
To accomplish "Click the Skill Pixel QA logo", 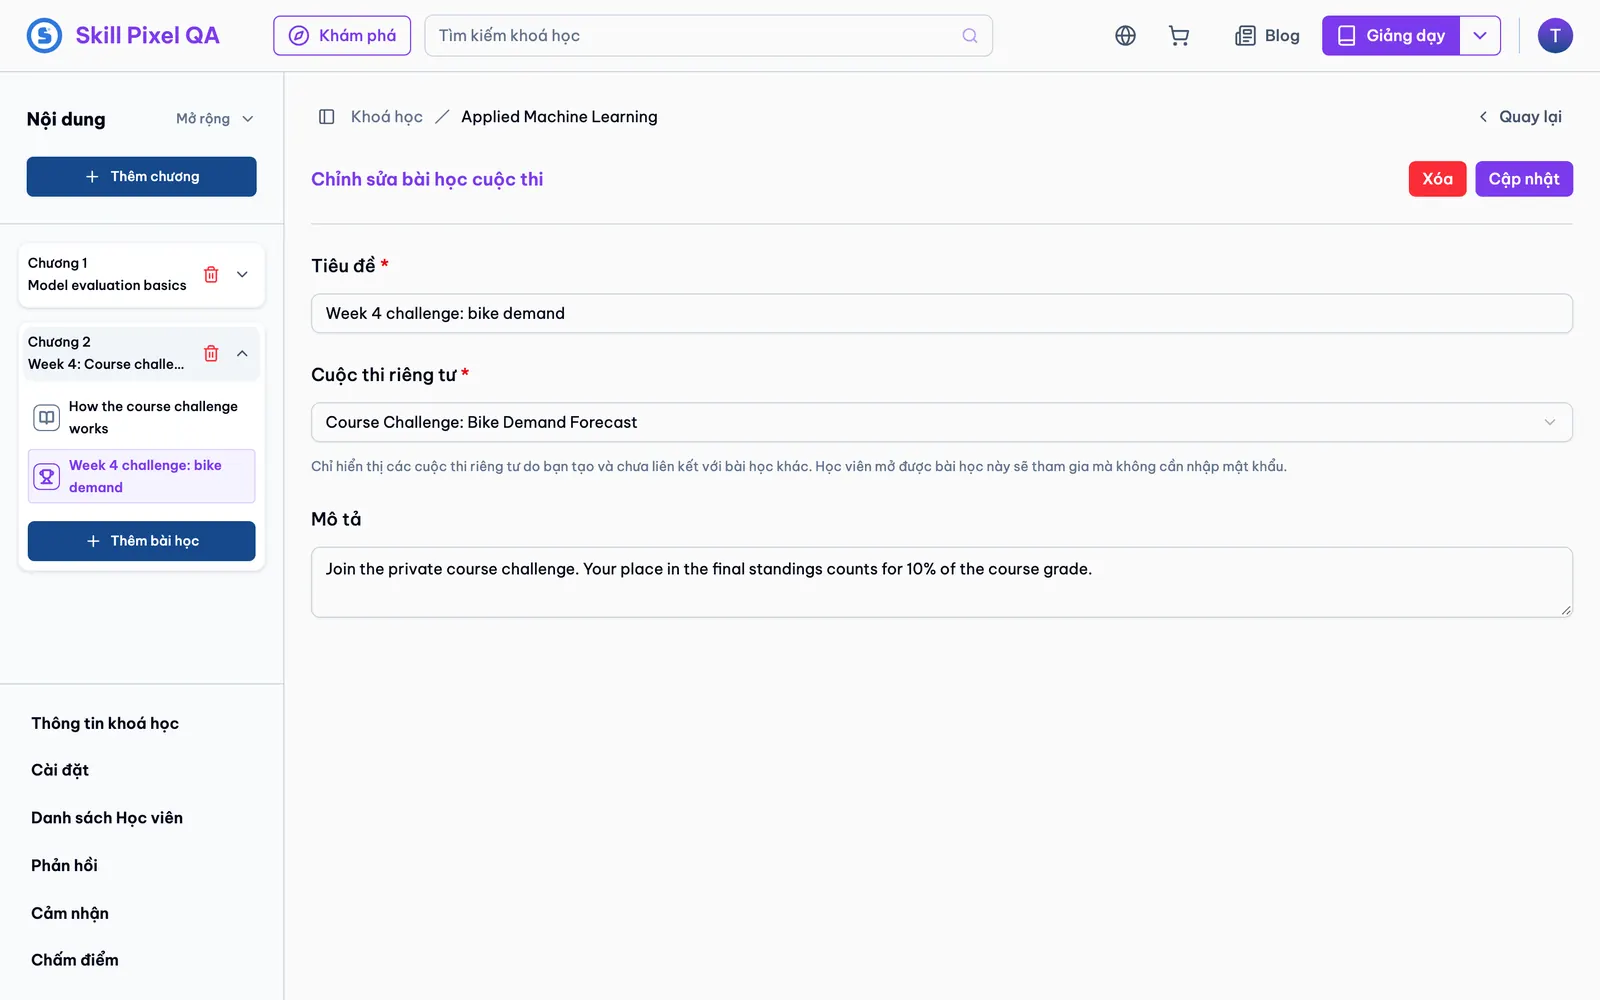I will point(123,36).
